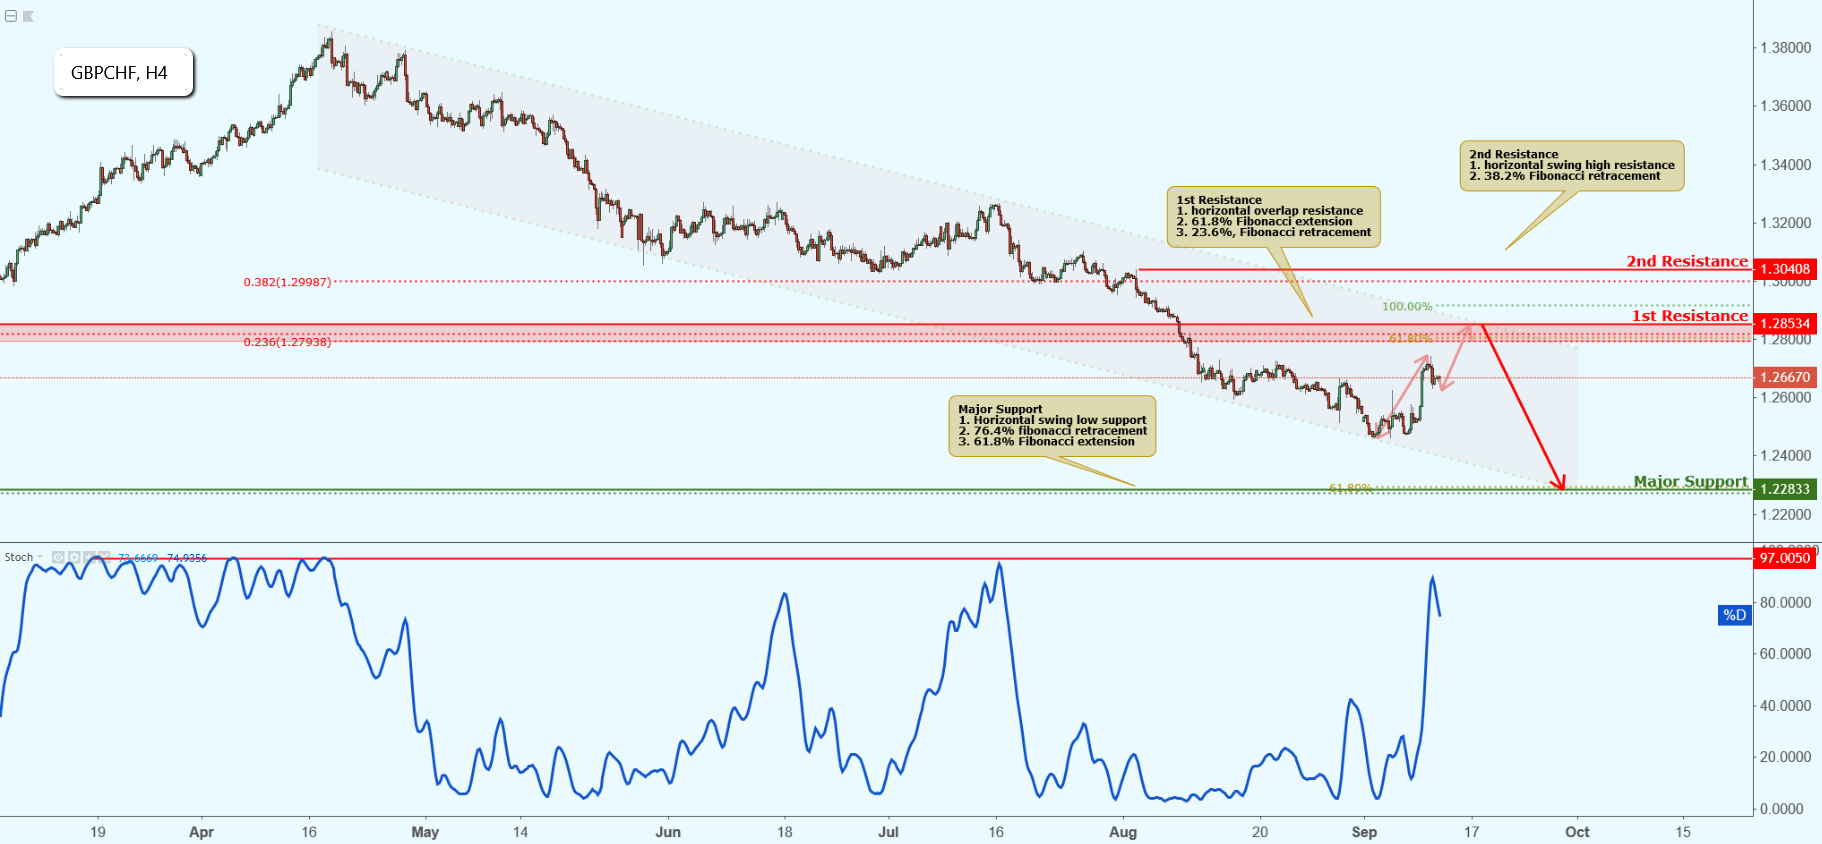Click the 1.36000 price axis label
The width and height of the screenshot is (1822, 844).
[1785, 106]
